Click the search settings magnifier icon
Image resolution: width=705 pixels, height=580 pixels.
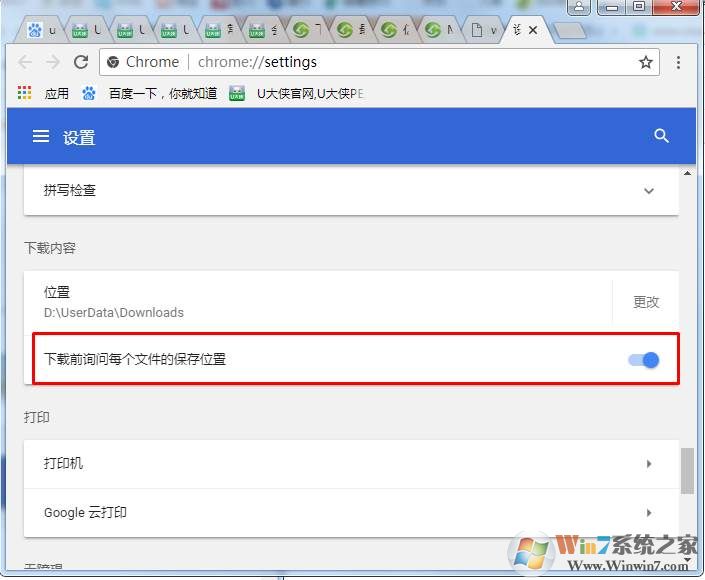[x=661, y=136]
